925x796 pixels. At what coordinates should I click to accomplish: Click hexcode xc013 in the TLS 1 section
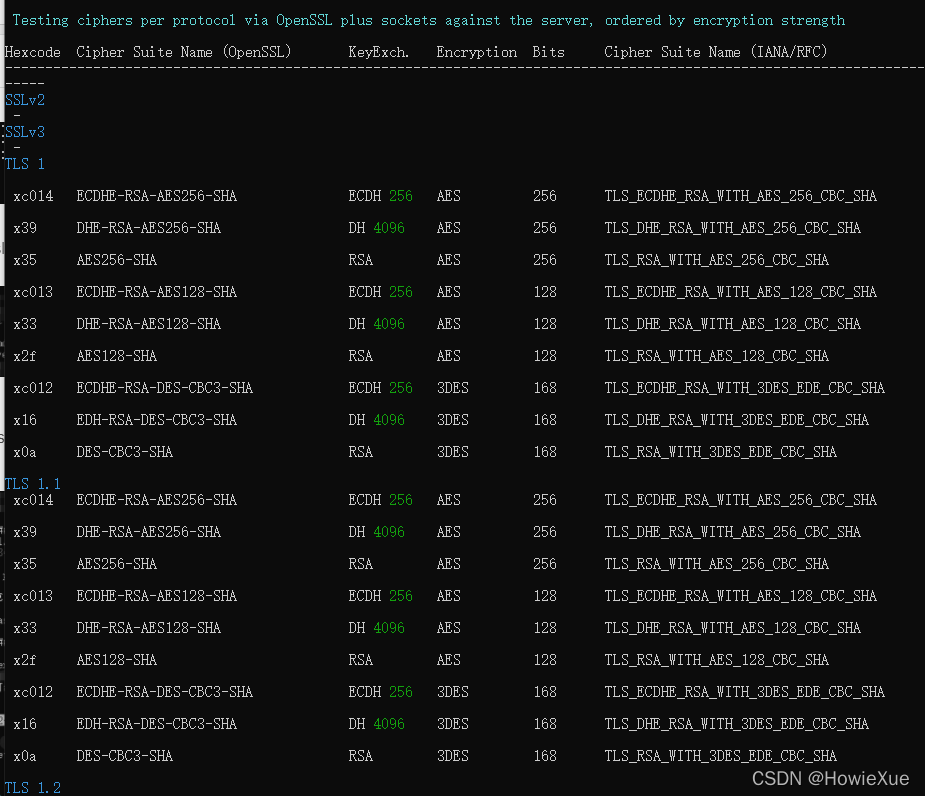[33, 292]
